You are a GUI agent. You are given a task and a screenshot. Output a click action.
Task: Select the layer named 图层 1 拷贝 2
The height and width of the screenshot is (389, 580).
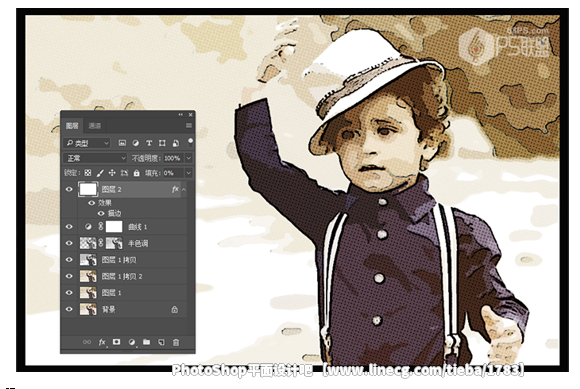122,276
